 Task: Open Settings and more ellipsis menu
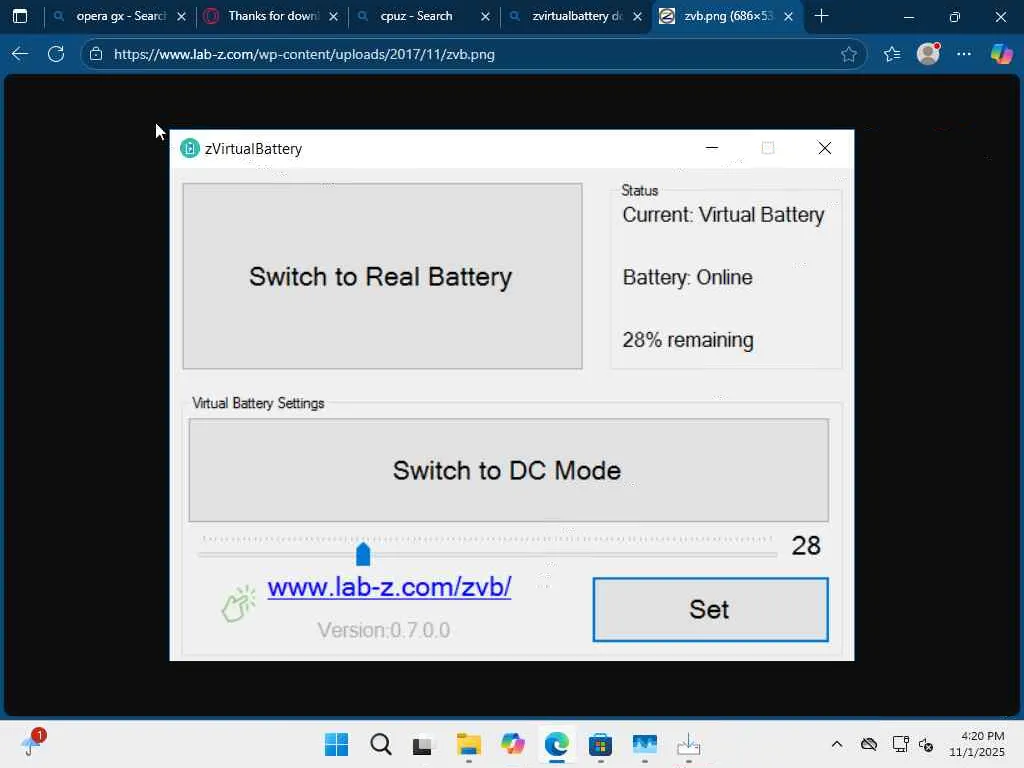964,54
